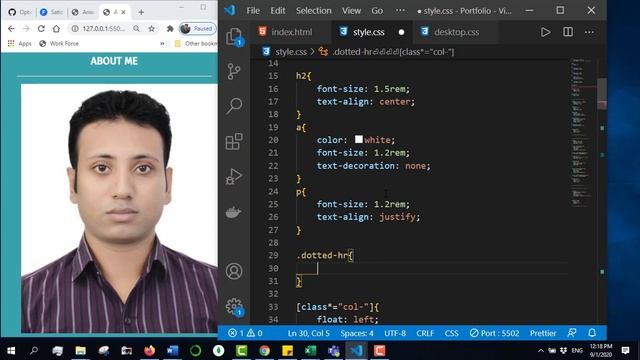Open the Search view in activity bar
This screenshot has width=640, height=360.
pos(234,106)
